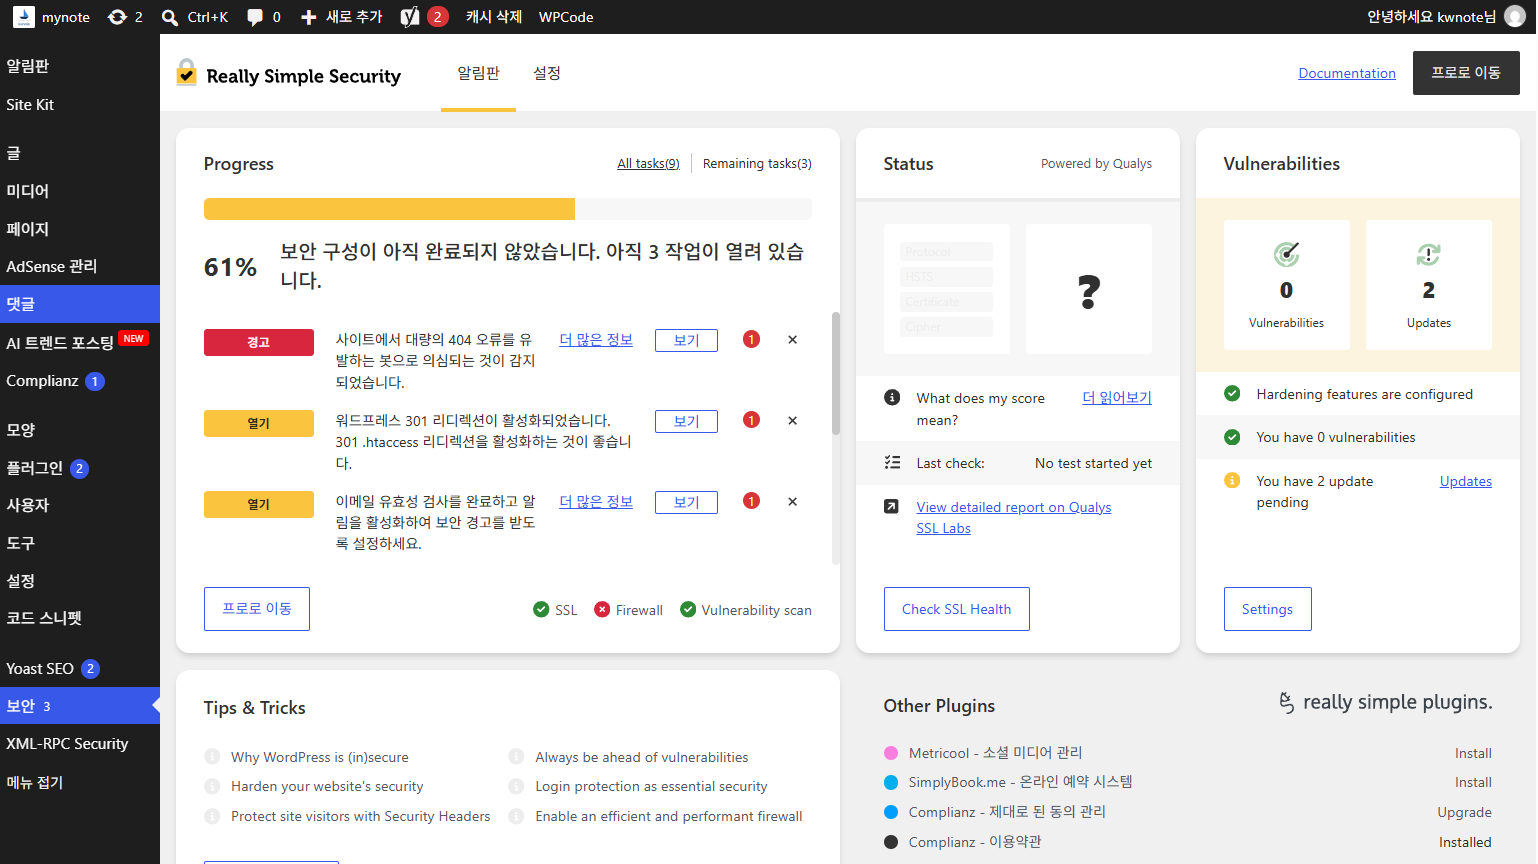Open the 새로 추가 admin bar menu
1538x864 pixels.
[x=342, y=17]
